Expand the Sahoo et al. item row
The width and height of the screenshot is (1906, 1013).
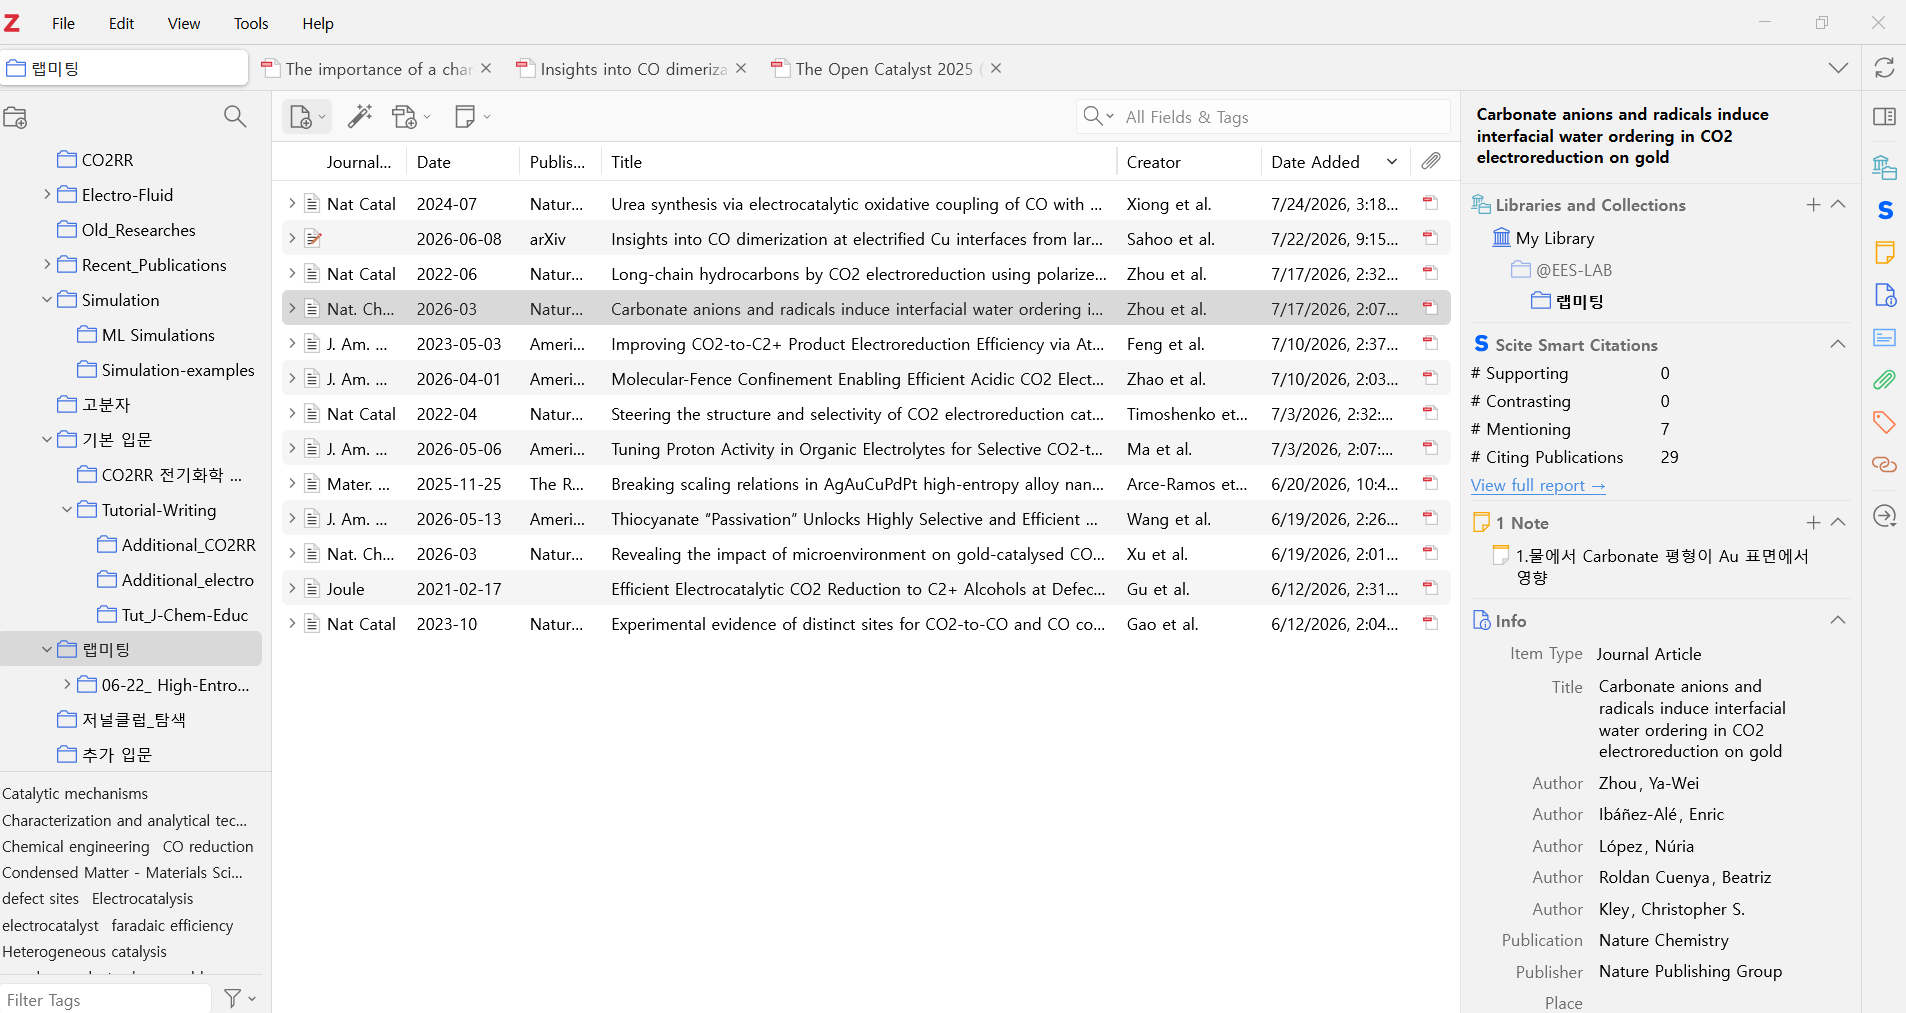292,238
